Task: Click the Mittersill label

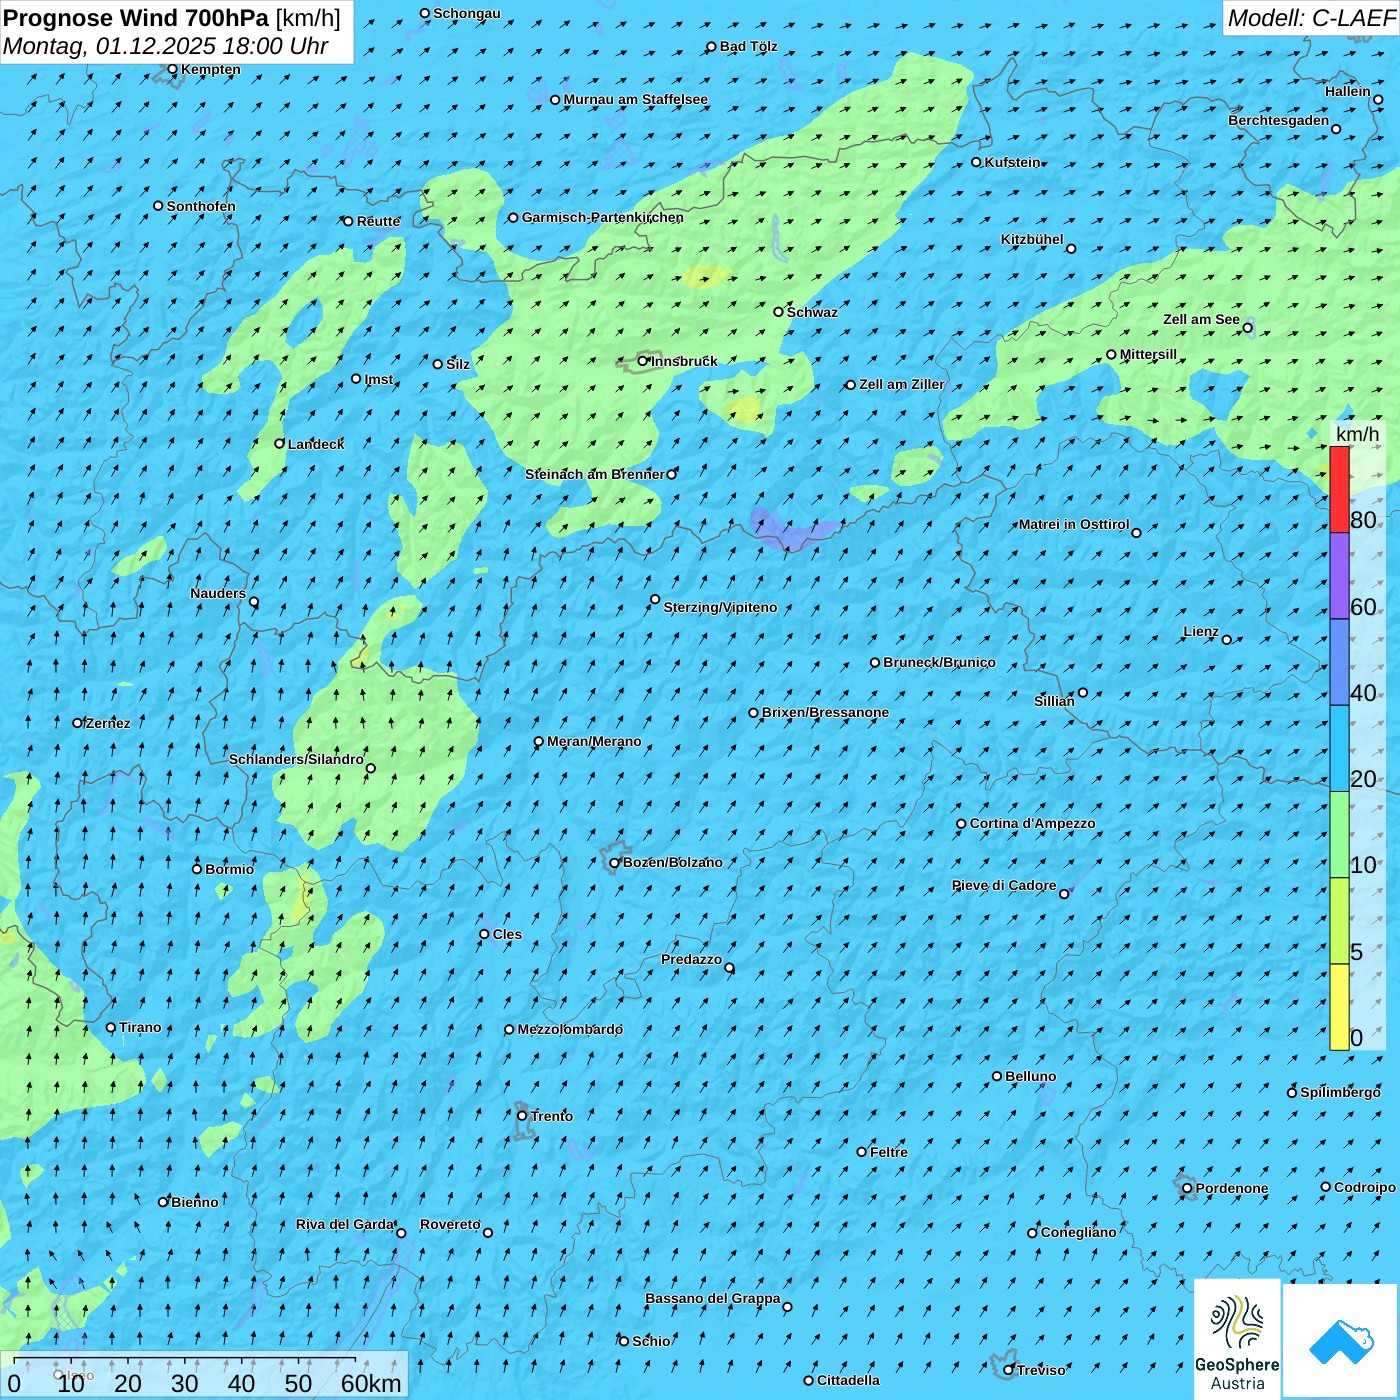Action: tap(1148, 354)
